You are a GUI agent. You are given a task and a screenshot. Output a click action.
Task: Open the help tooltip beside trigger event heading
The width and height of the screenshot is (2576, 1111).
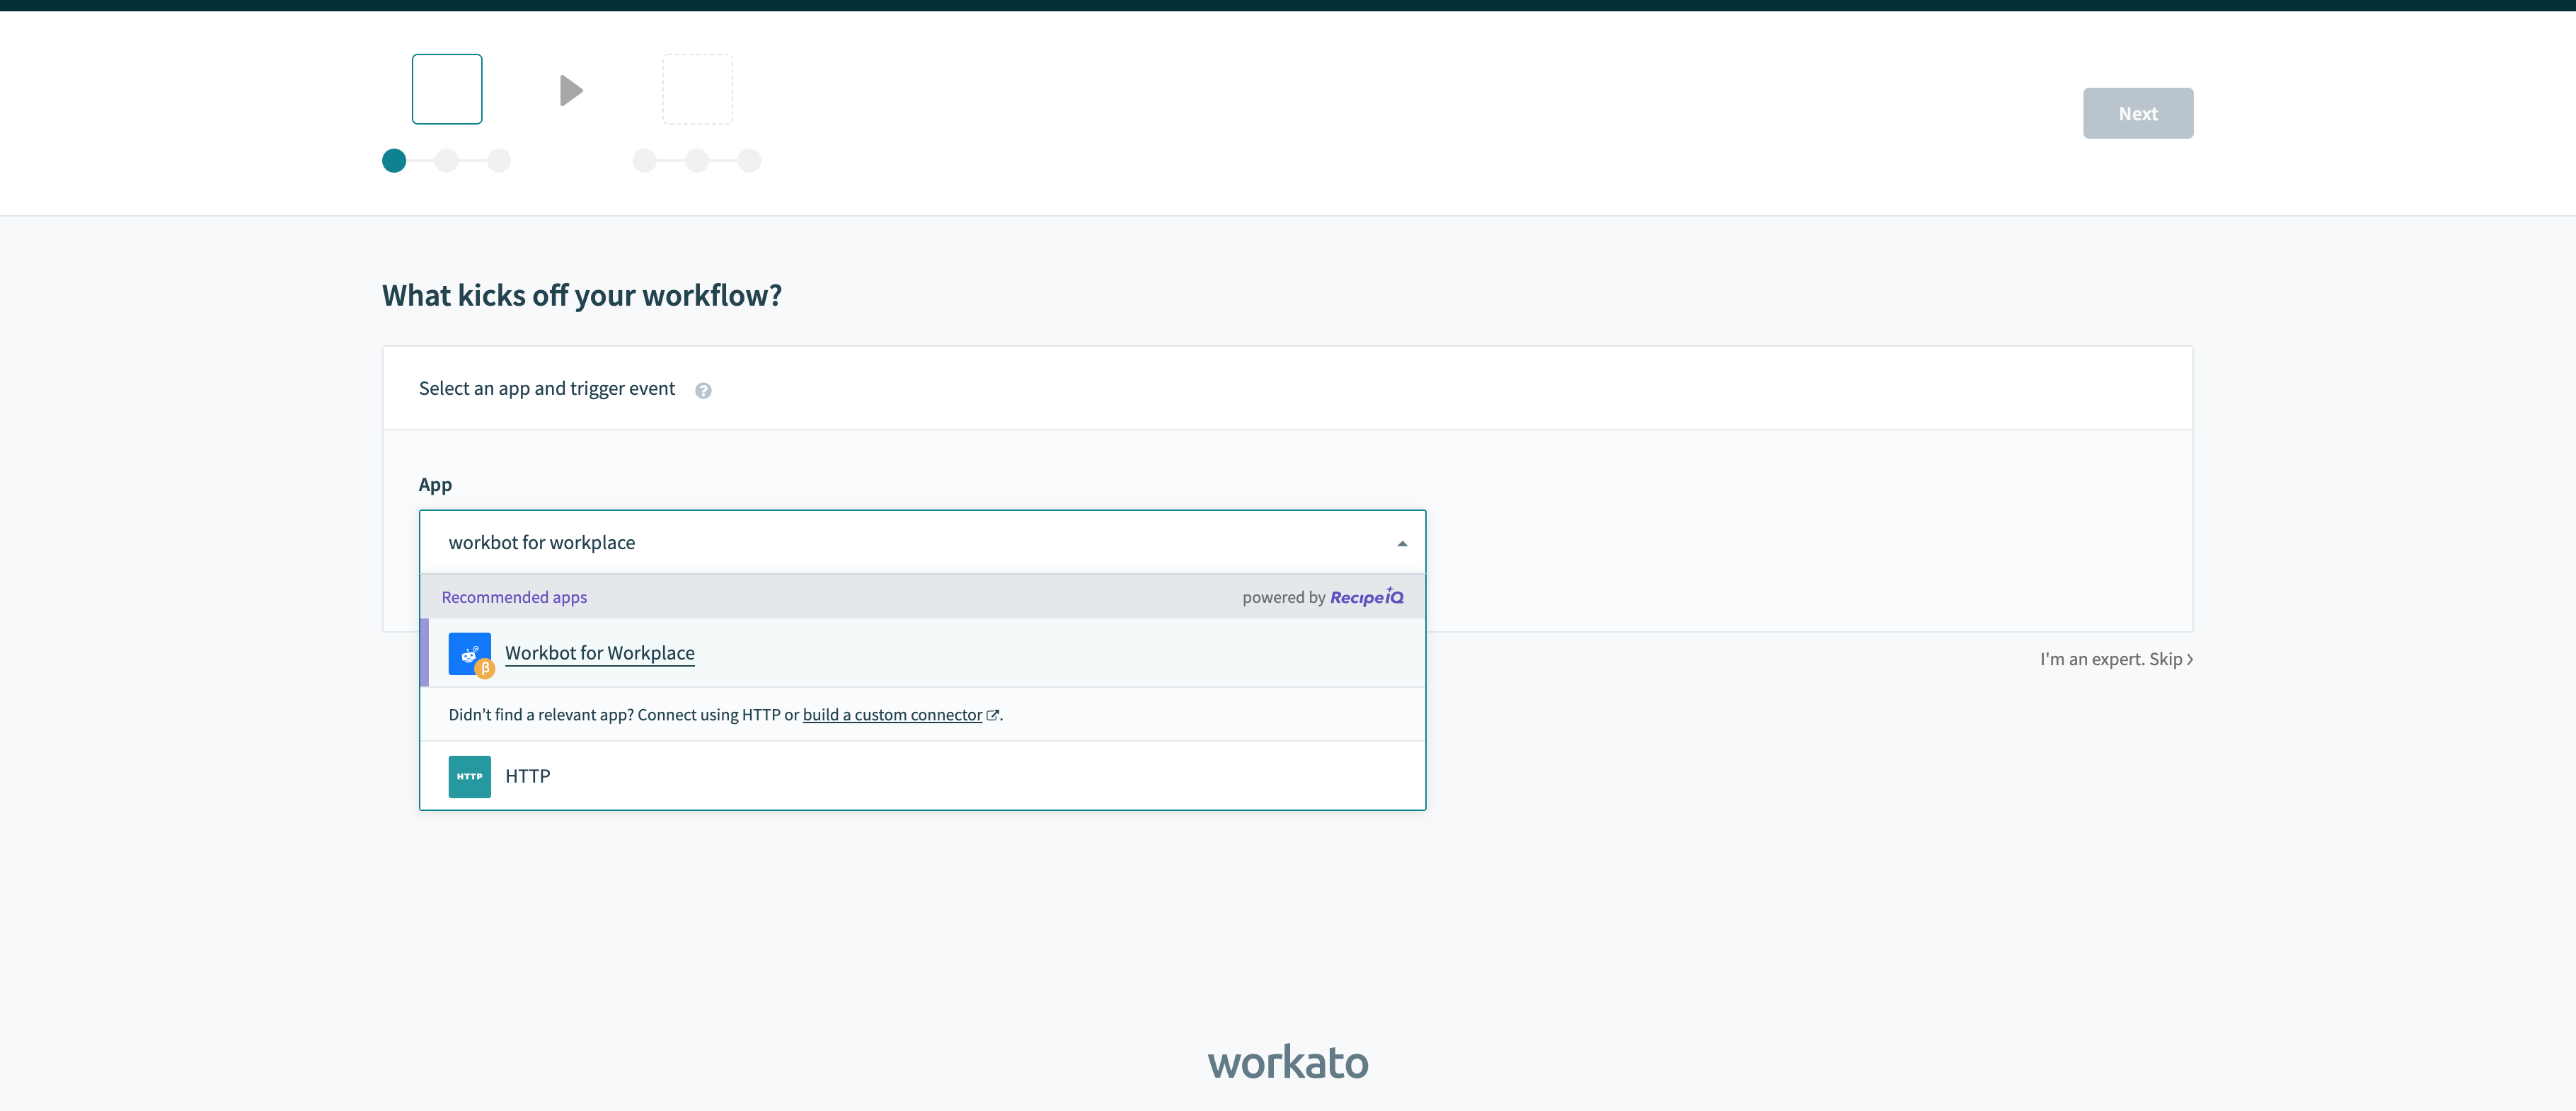(704, 390)
